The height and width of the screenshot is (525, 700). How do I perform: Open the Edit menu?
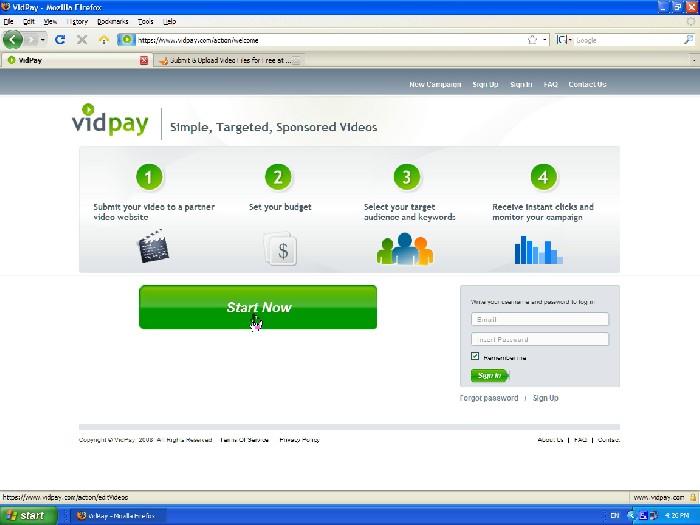(x=29, y=21)
